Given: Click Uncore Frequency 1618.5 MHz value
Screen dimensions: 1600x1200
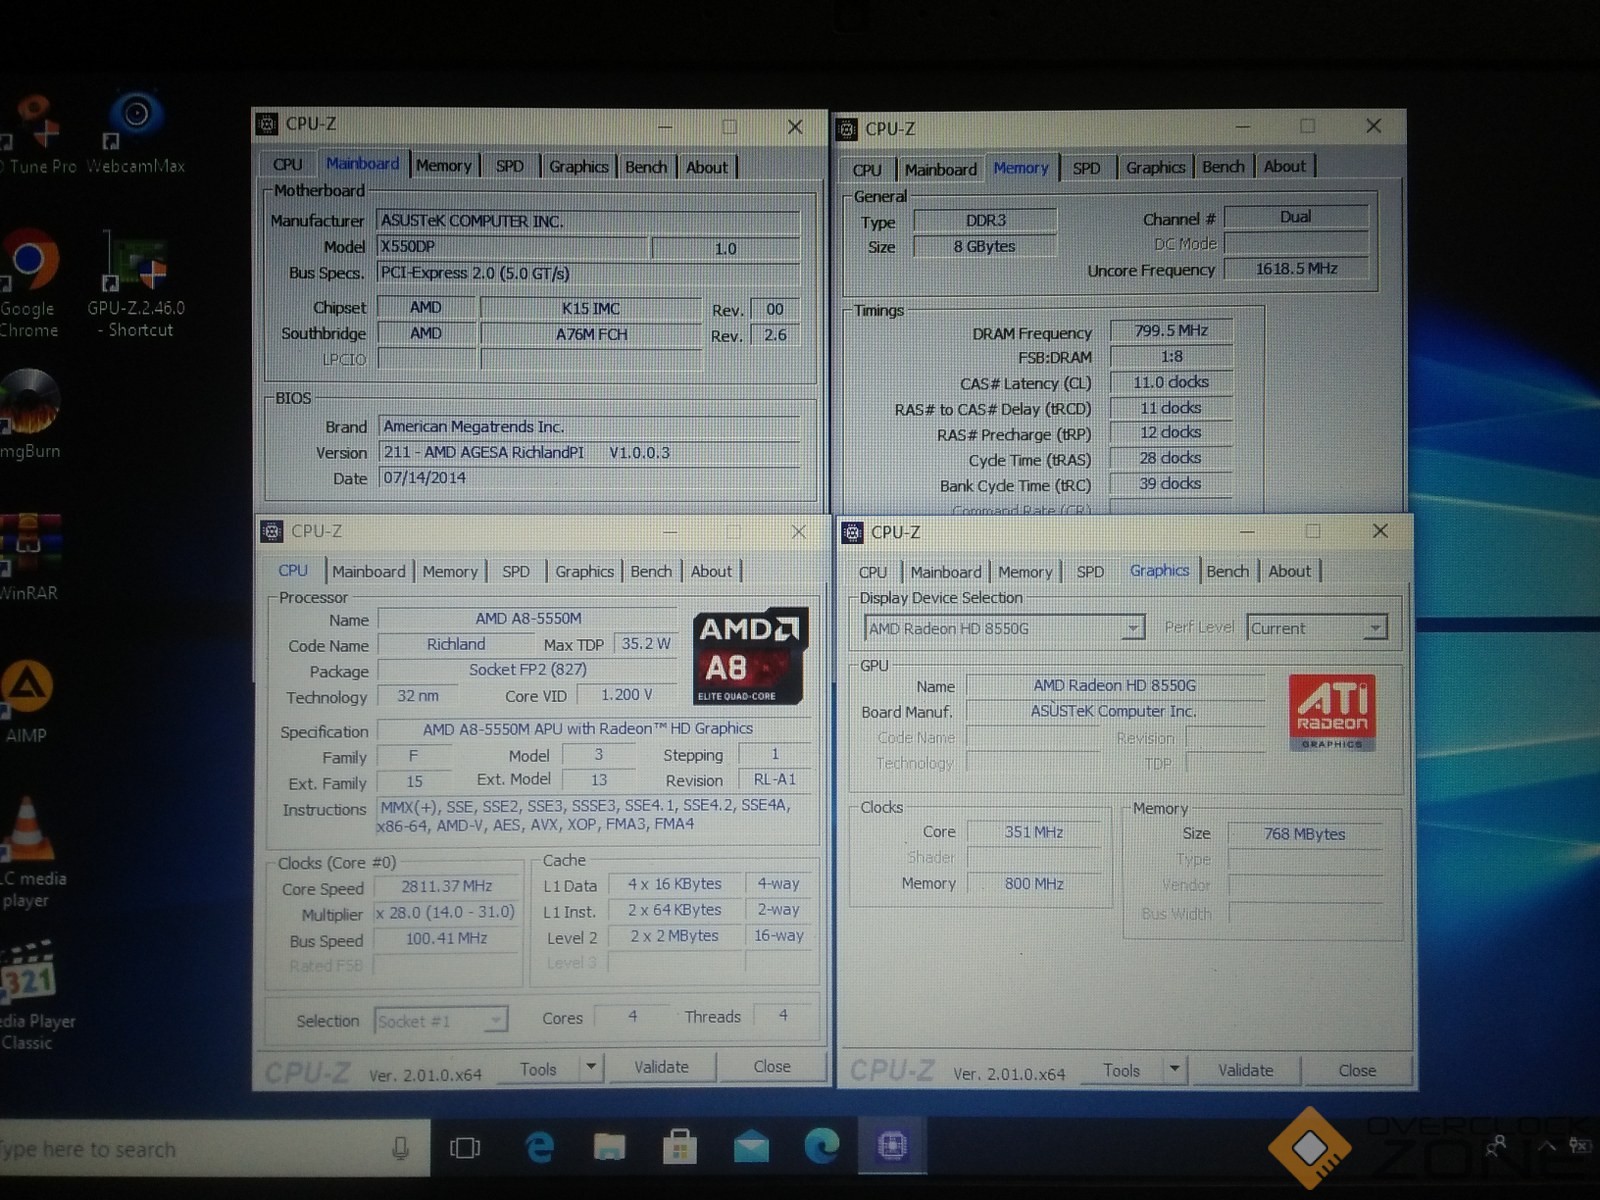Looking at the screenshot, I should (x=1297, y=269).
